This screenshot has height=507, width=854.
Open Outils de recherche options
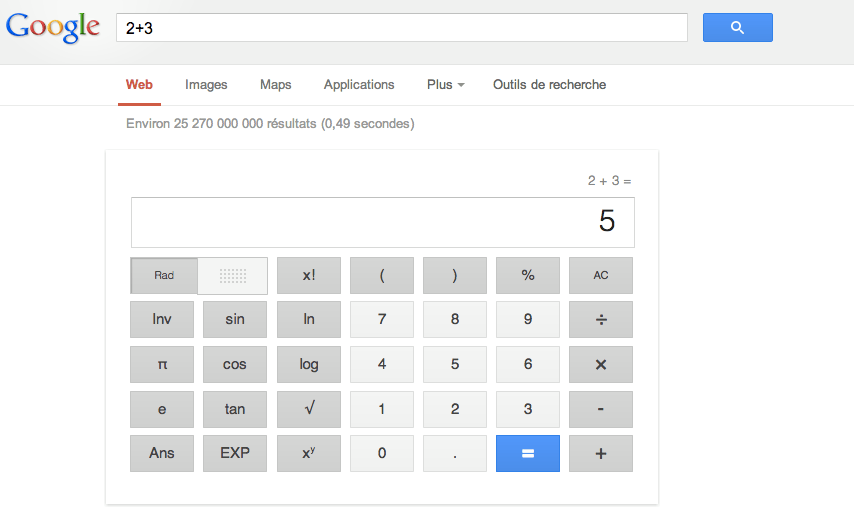point(549,85)
